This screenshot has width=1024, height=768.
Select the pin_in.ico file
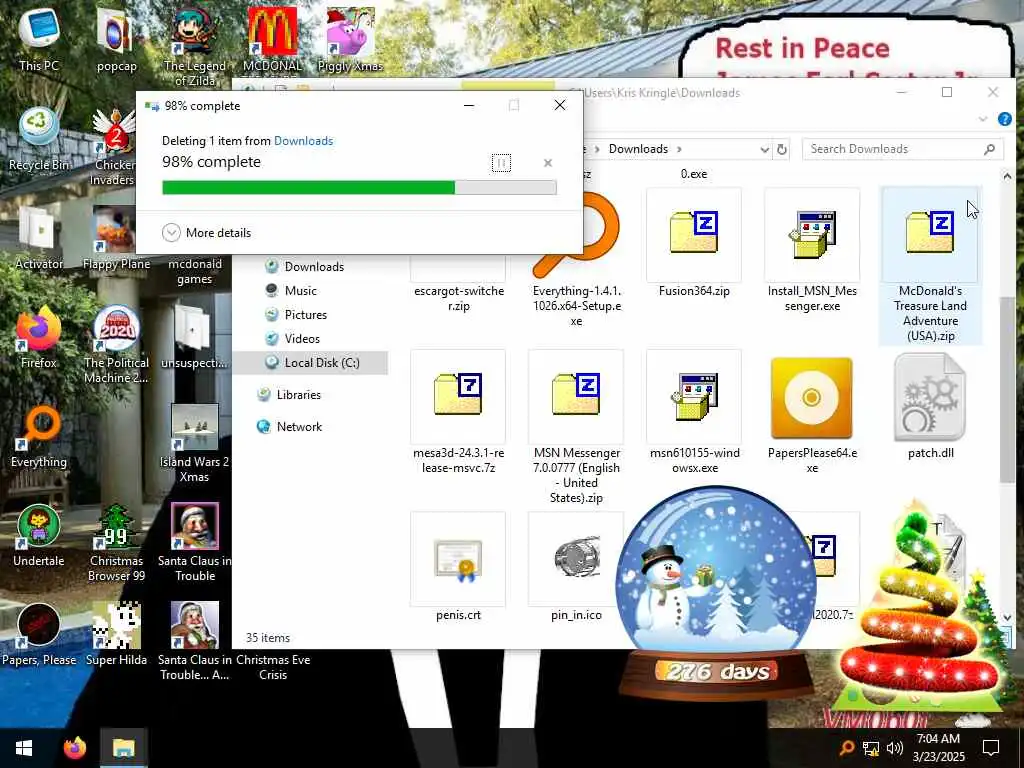tap(576, 567)
